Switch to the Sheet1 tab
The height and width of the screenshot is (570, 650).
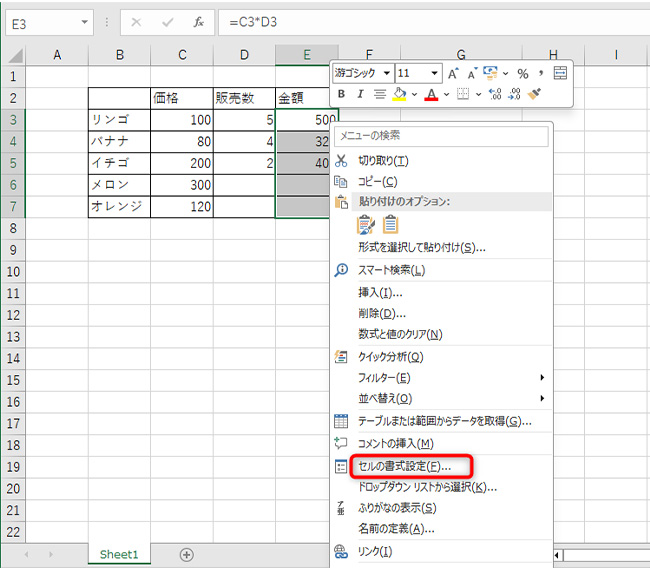[118, 554]
